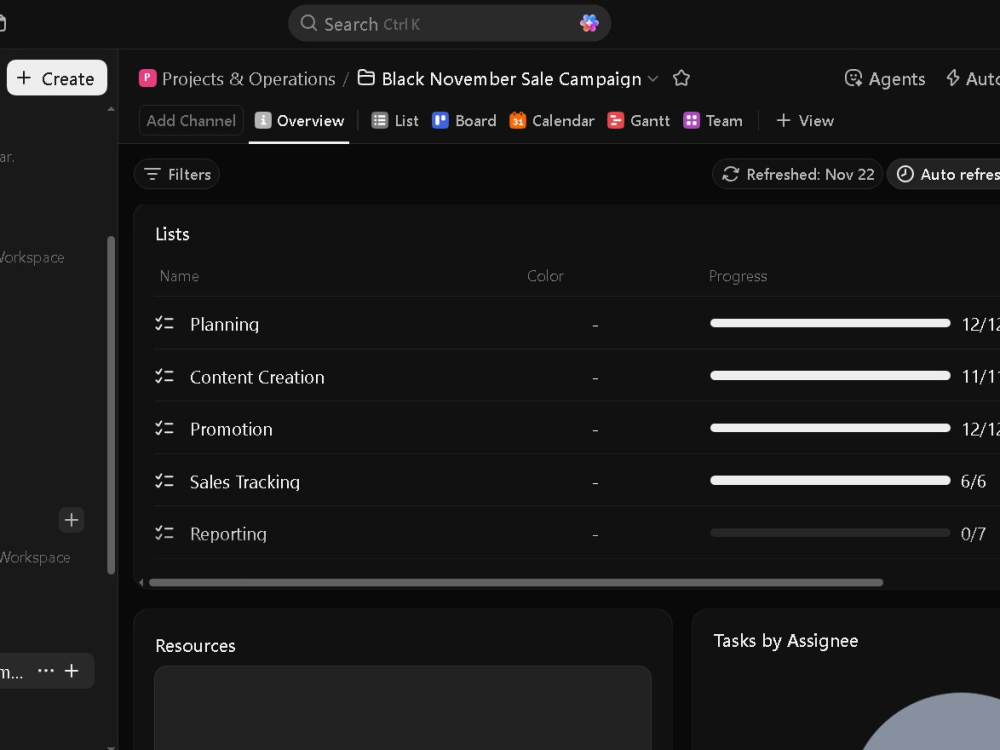This screenshot has width=1000, height=750.
Task: Click the plus icon beside sidebar ellipsis
Action: click(x=71, y=670)
